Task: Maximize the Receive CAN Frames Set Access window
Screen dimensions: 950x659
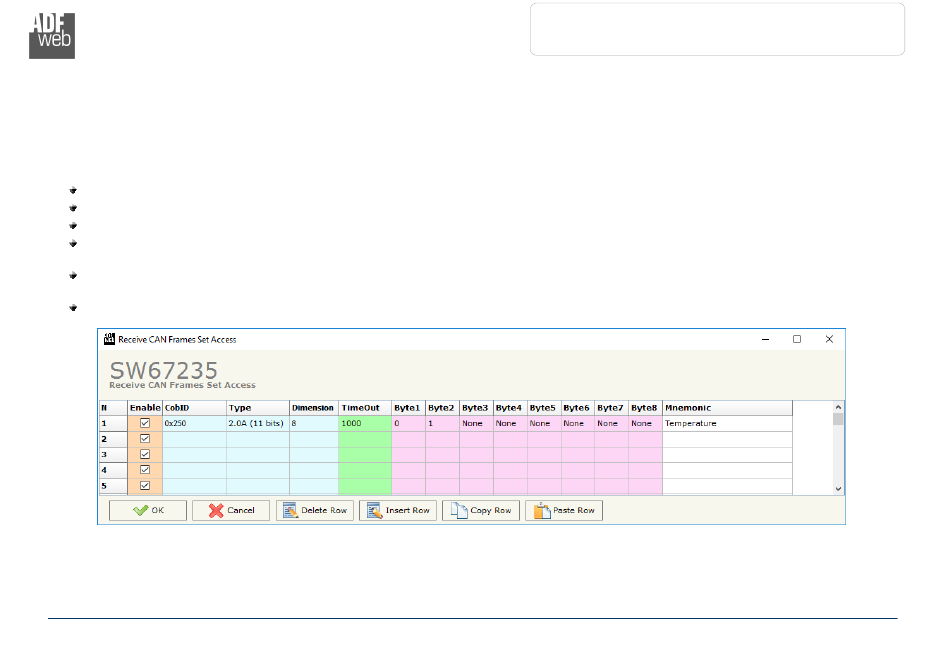Action: [x=797, y=339]
